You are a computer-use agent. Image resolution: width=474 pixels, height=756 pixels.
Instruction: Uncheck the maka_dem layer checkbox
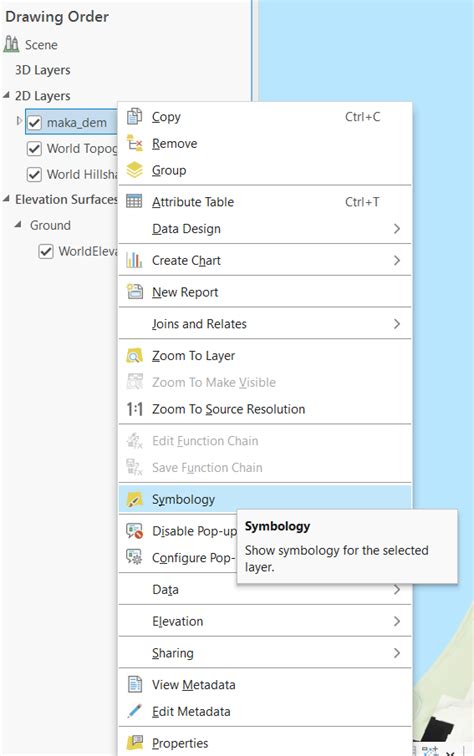click(x=34, y=122)
